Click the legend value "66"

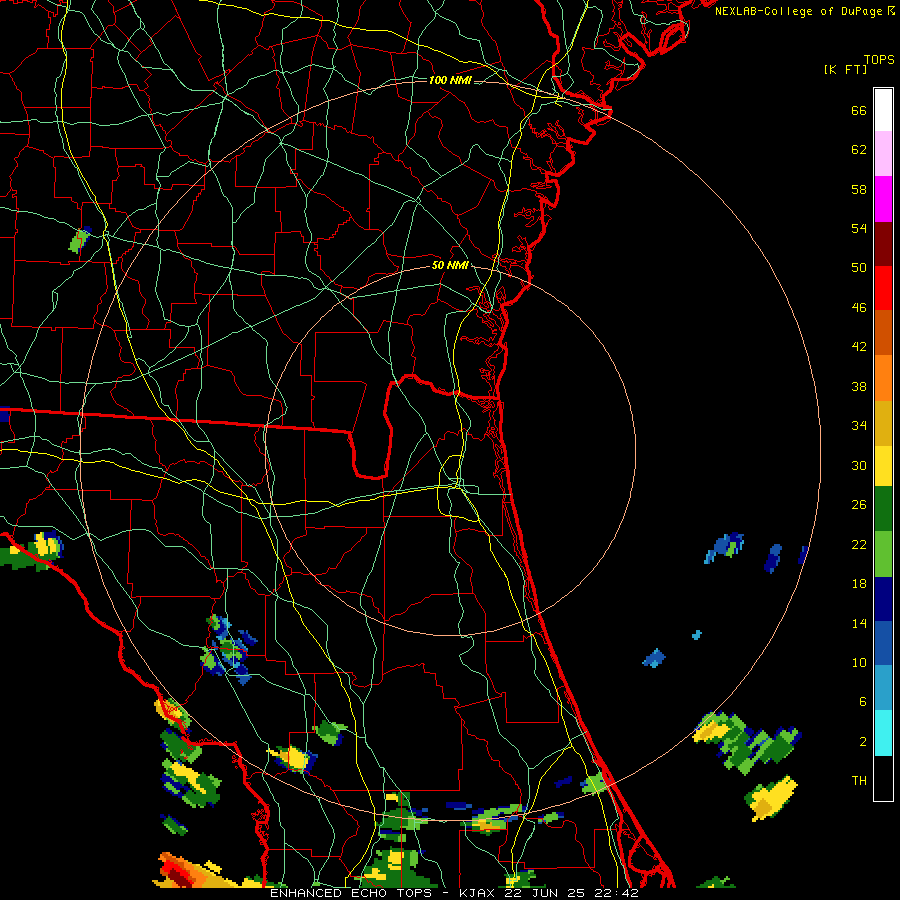click(859, 111)
